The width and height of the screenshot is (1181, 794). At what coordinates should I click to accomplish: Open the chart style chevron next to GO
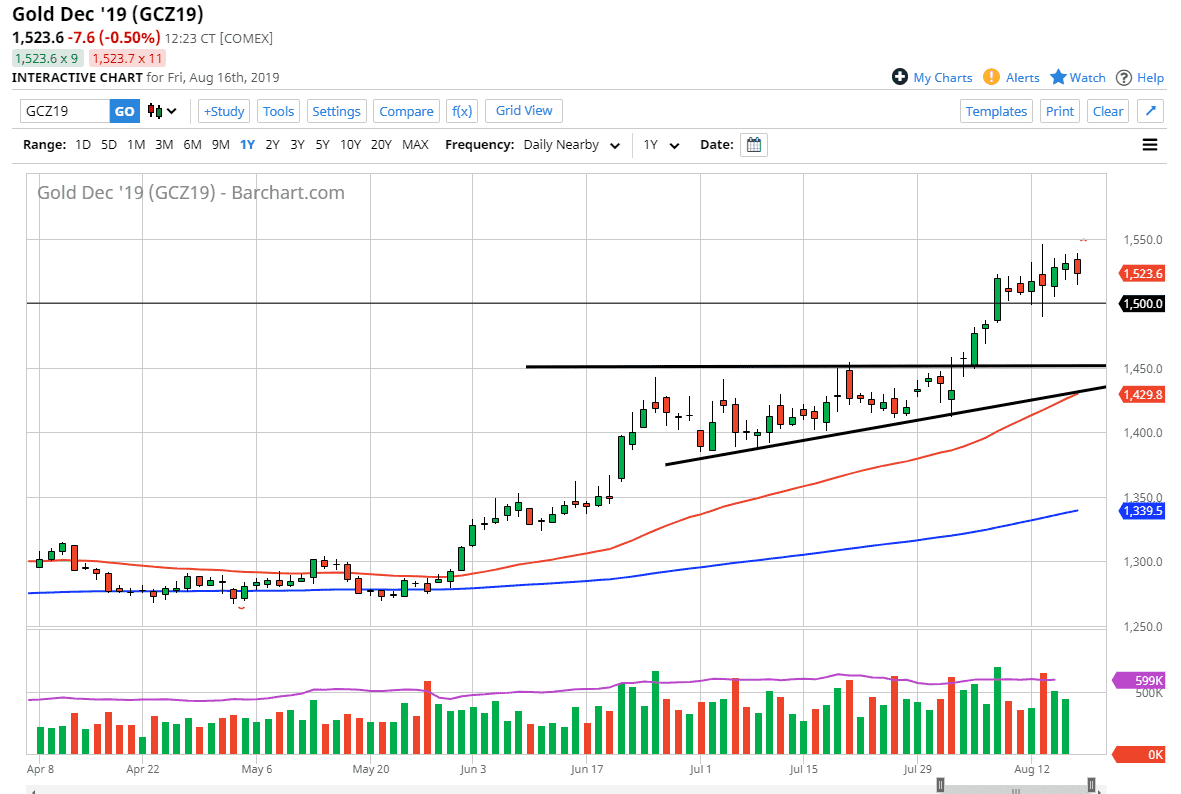[173, 111]
